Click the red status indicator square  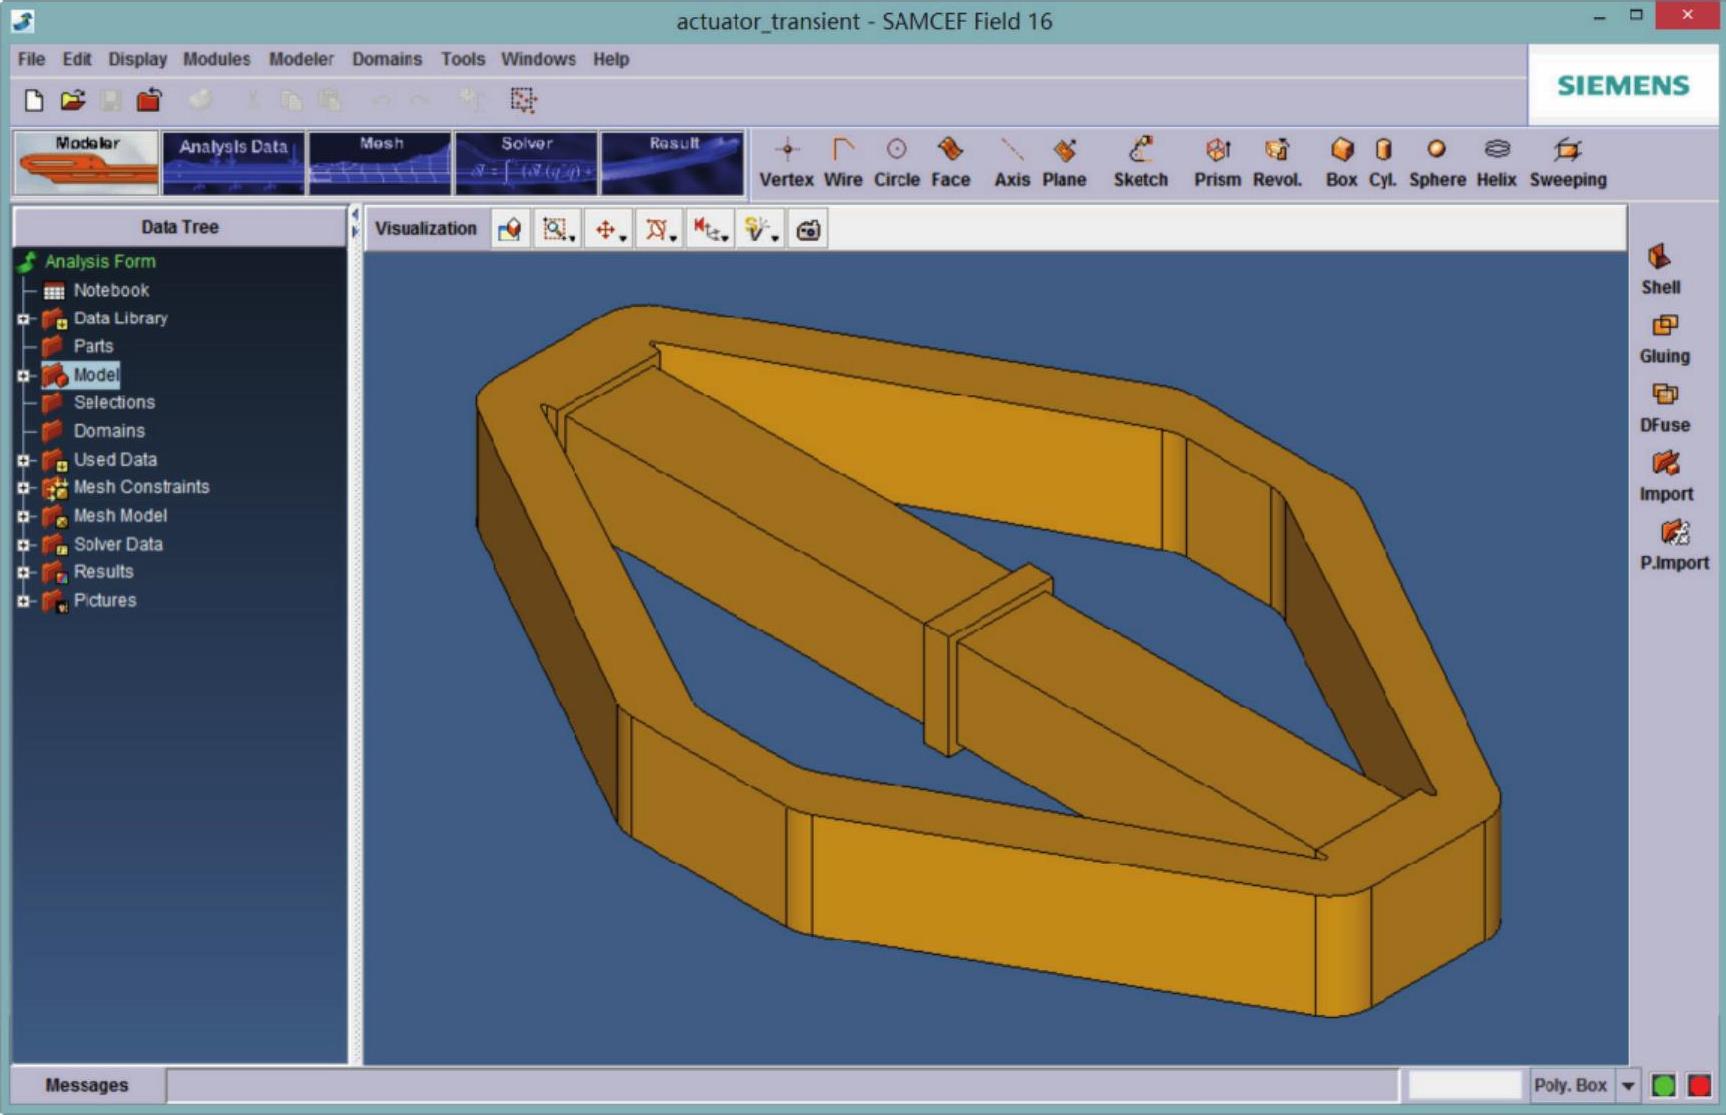[x=1699, y=1085]
